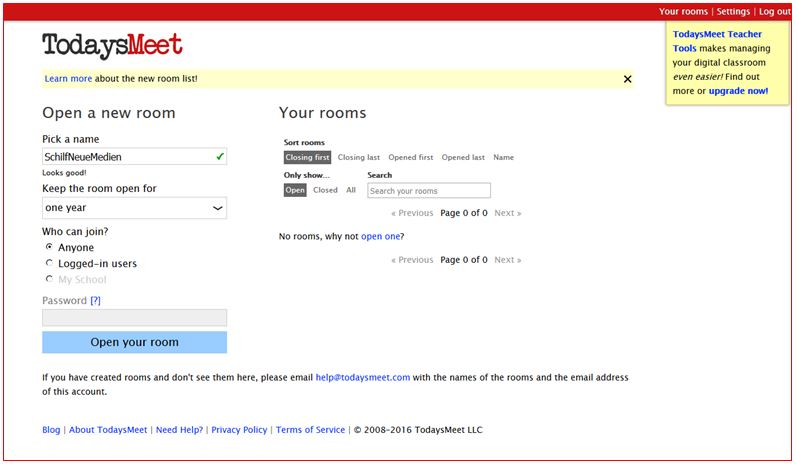Click the 'Open a new room' heading
Viewport: 797px width, 464px height.
[109, 113]
